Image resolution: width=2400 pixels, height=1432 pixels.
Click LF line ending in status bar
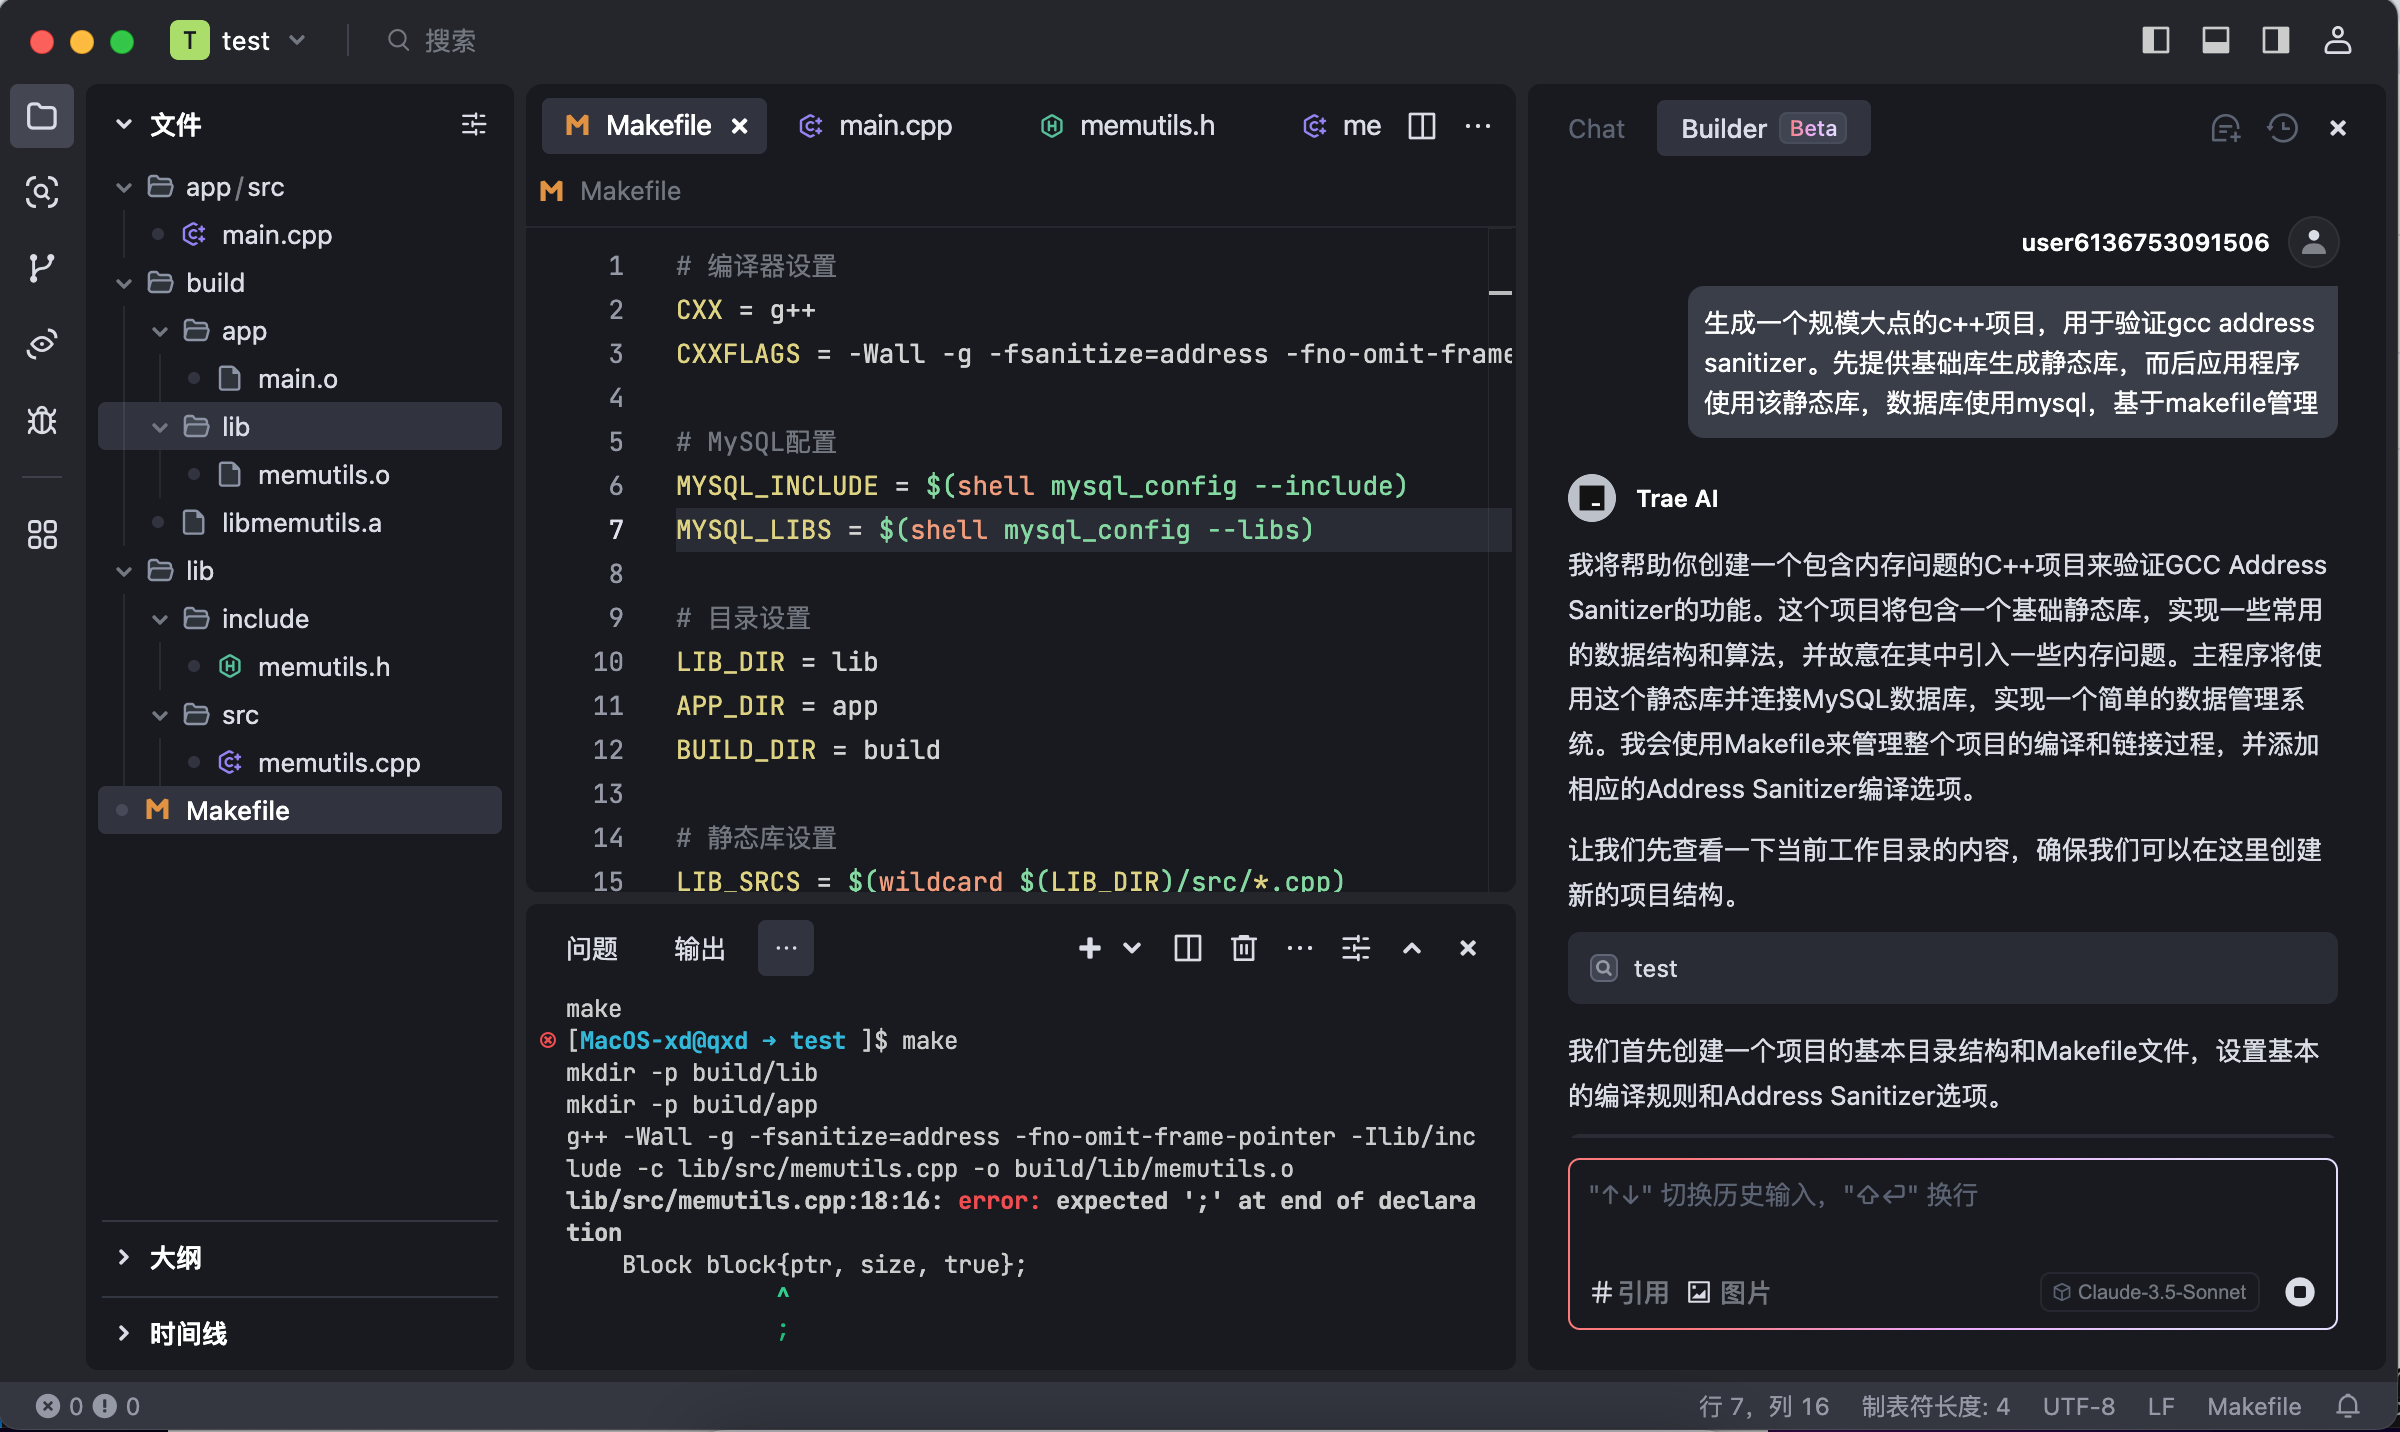point(2160,1406)
